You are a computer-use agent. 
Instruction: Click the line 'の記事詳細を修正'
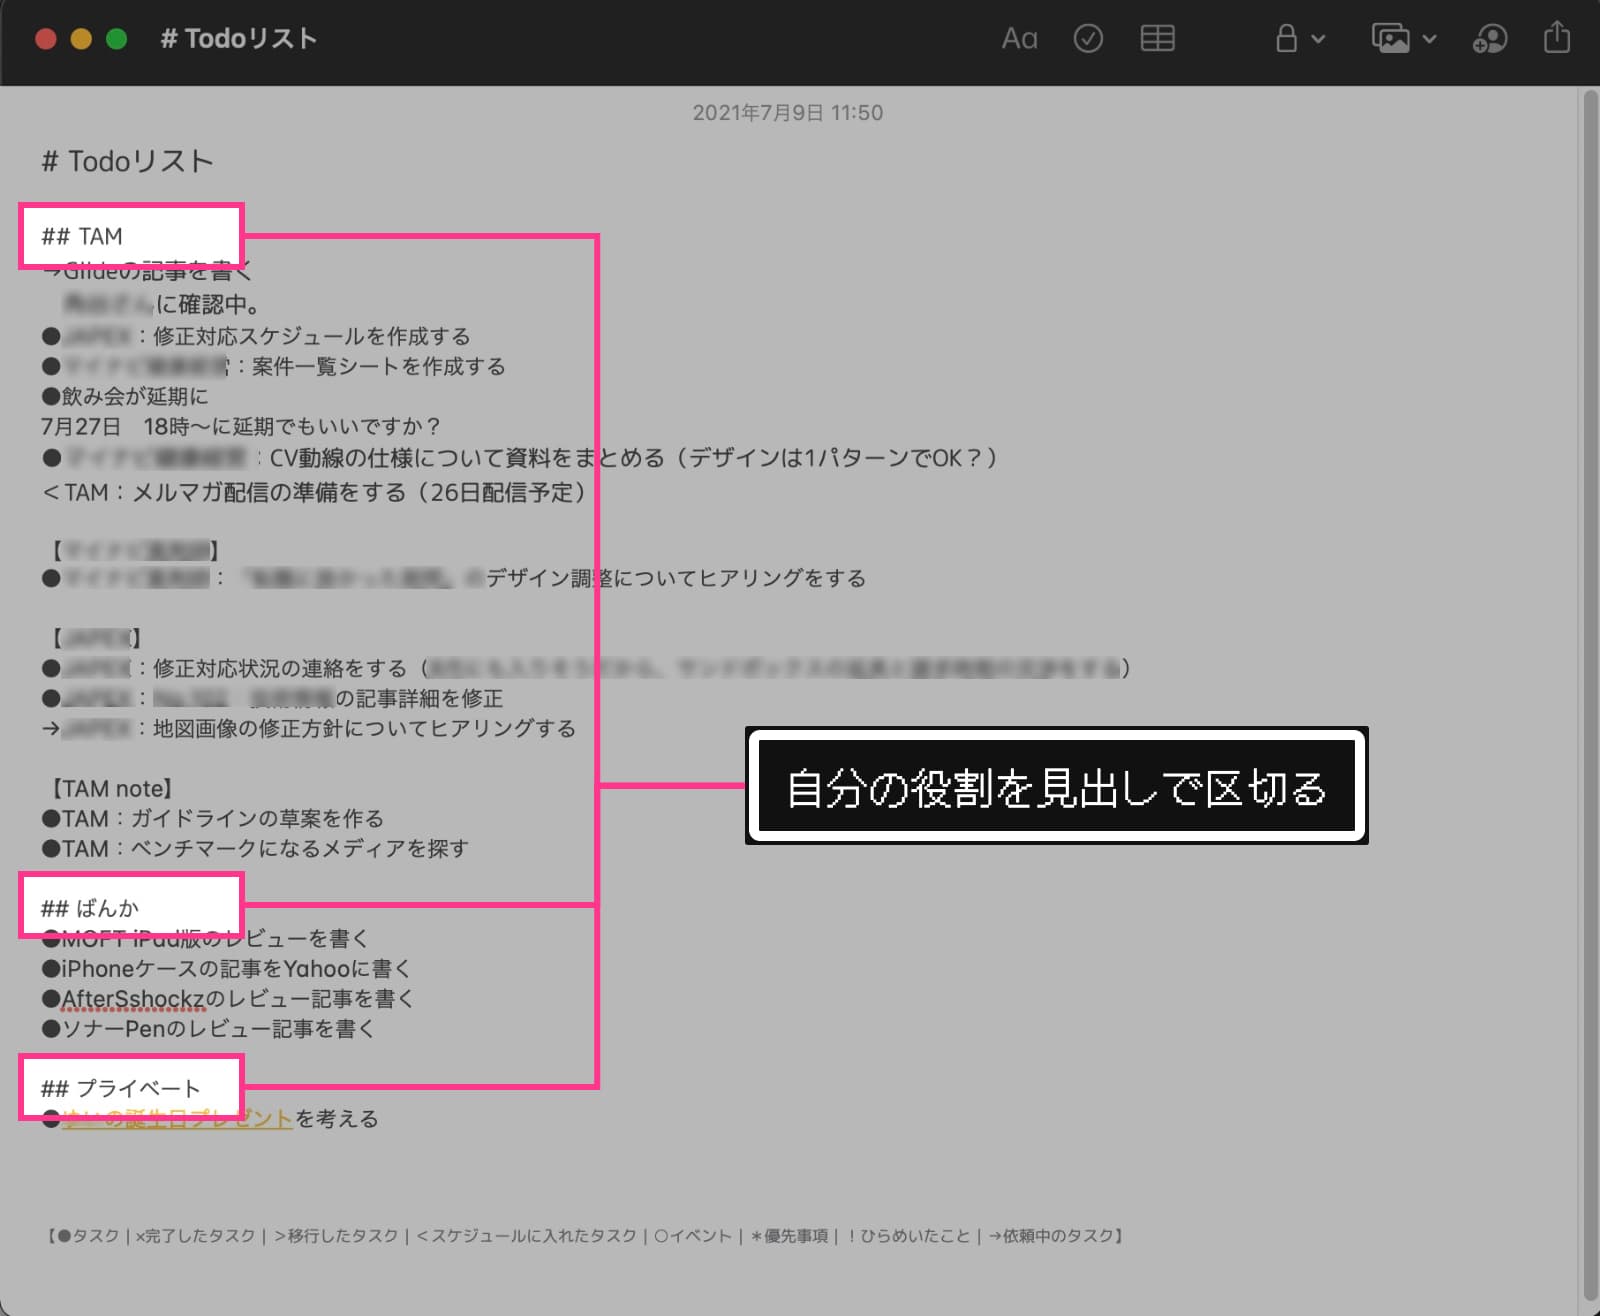[419, 698]
